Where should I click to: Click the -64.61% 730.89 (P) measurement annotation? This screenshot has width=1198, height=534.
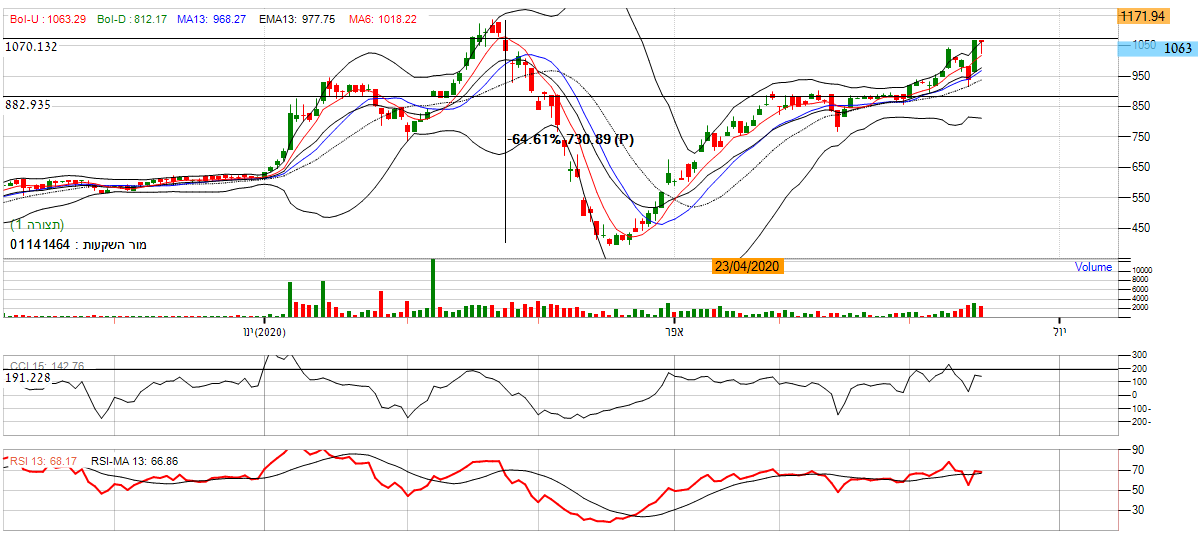pos(571,139)
